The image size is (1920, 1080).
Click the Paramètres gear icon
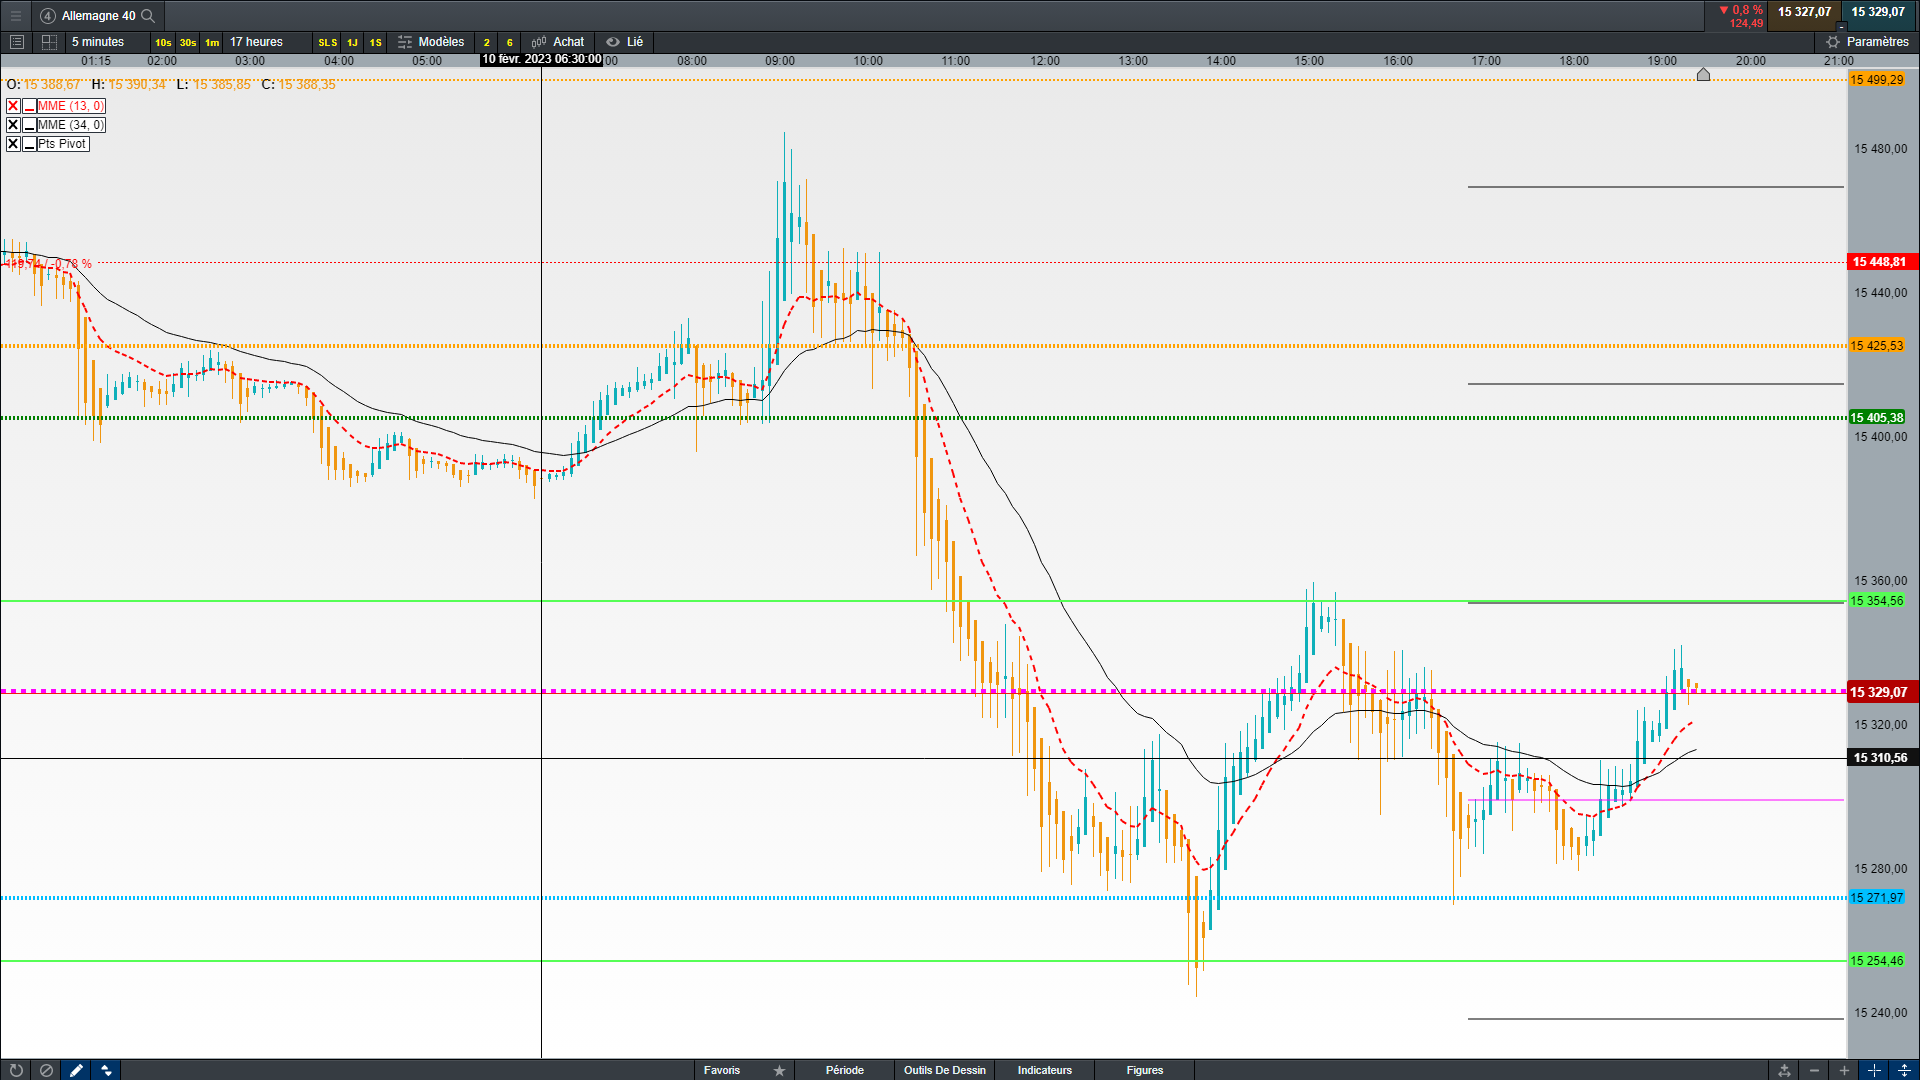(x=1833, y=42)
